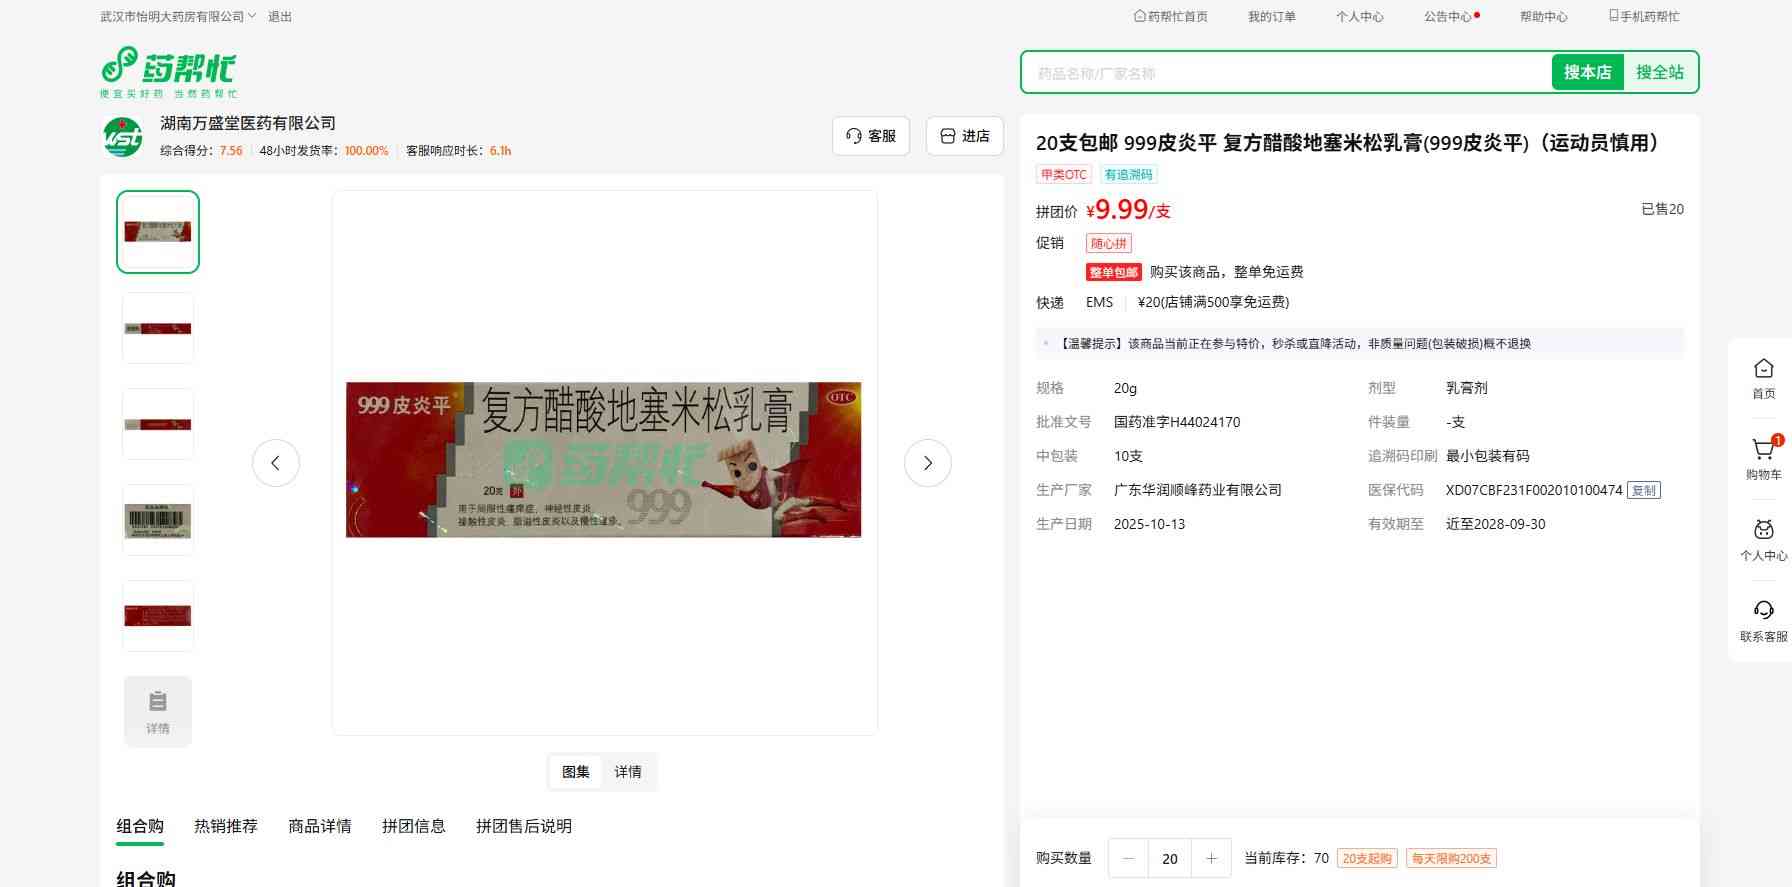The height and width of the screenshot is (887, 1792).
Task: Switch to the 拼团信息 tab
Action: click(414, 826)
